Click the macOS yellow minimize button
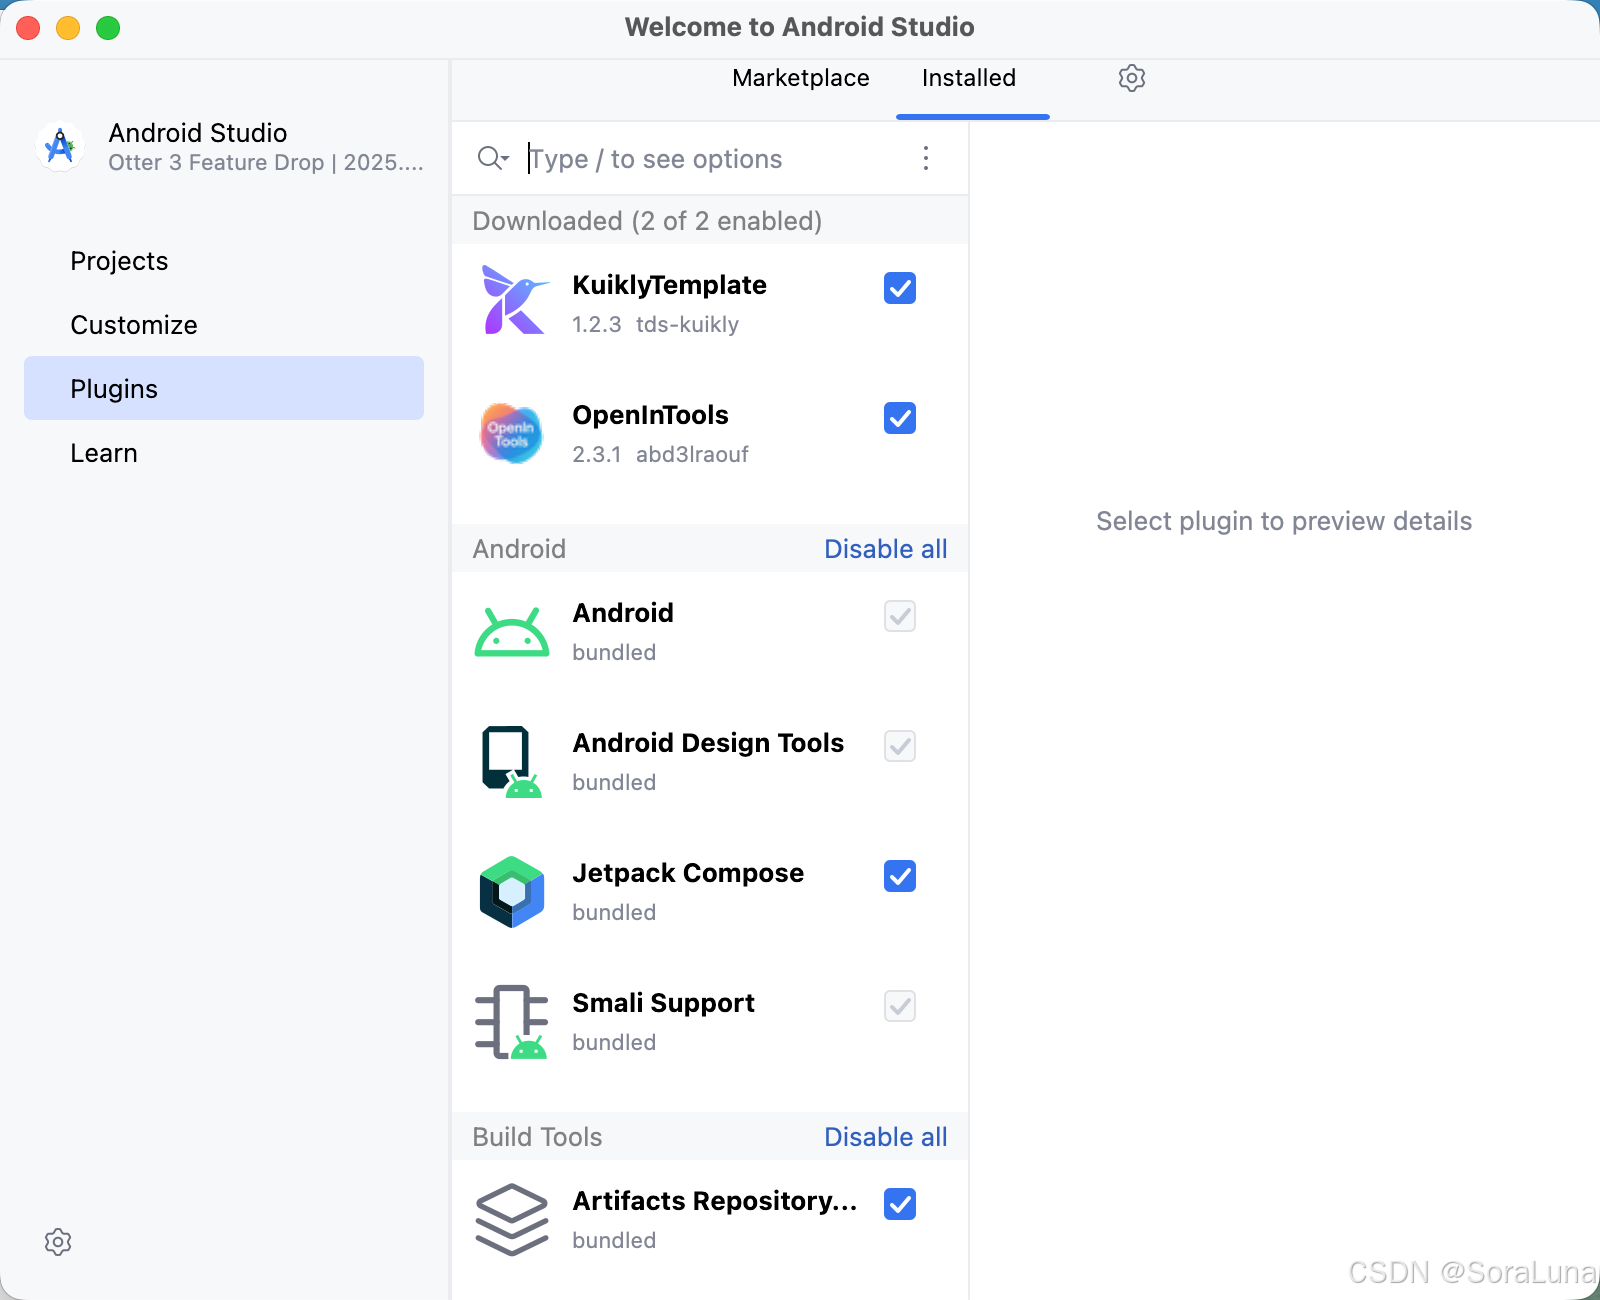This screenshot has width=1600, height=1300. pyautogui.click(x=68, y=28)
